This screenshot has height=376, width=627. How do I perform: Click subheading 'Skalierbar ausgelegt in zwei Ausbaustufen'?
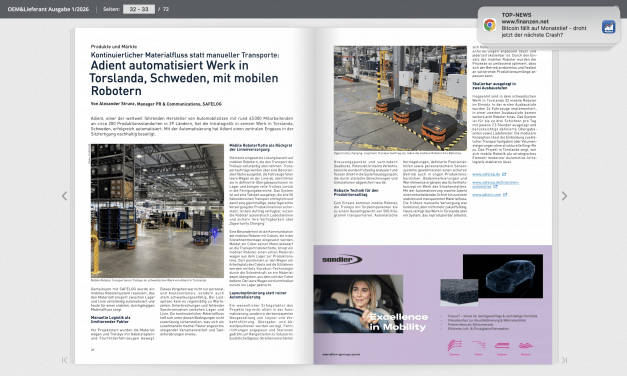pos(494,86)
